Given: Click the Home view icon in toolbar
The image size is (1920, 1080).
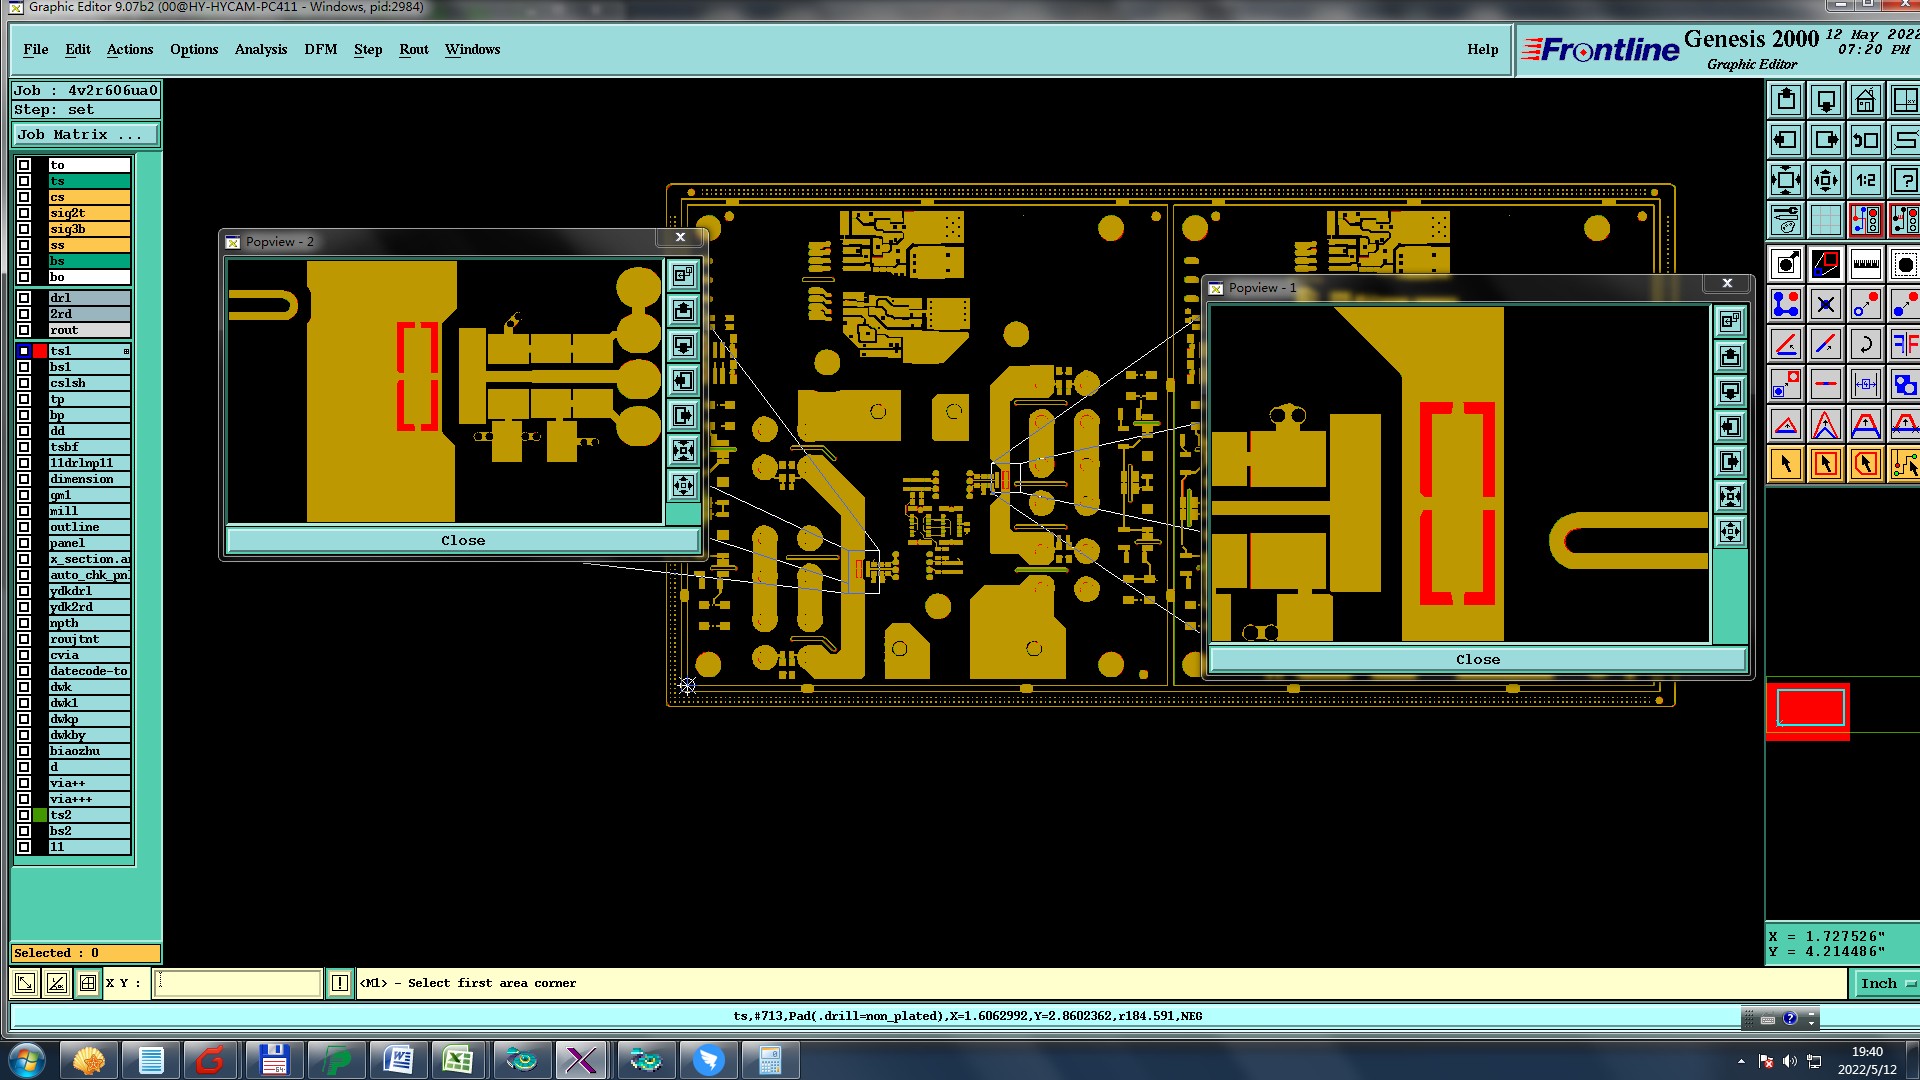Looking at the screenshot, I should pos(1865,101).
